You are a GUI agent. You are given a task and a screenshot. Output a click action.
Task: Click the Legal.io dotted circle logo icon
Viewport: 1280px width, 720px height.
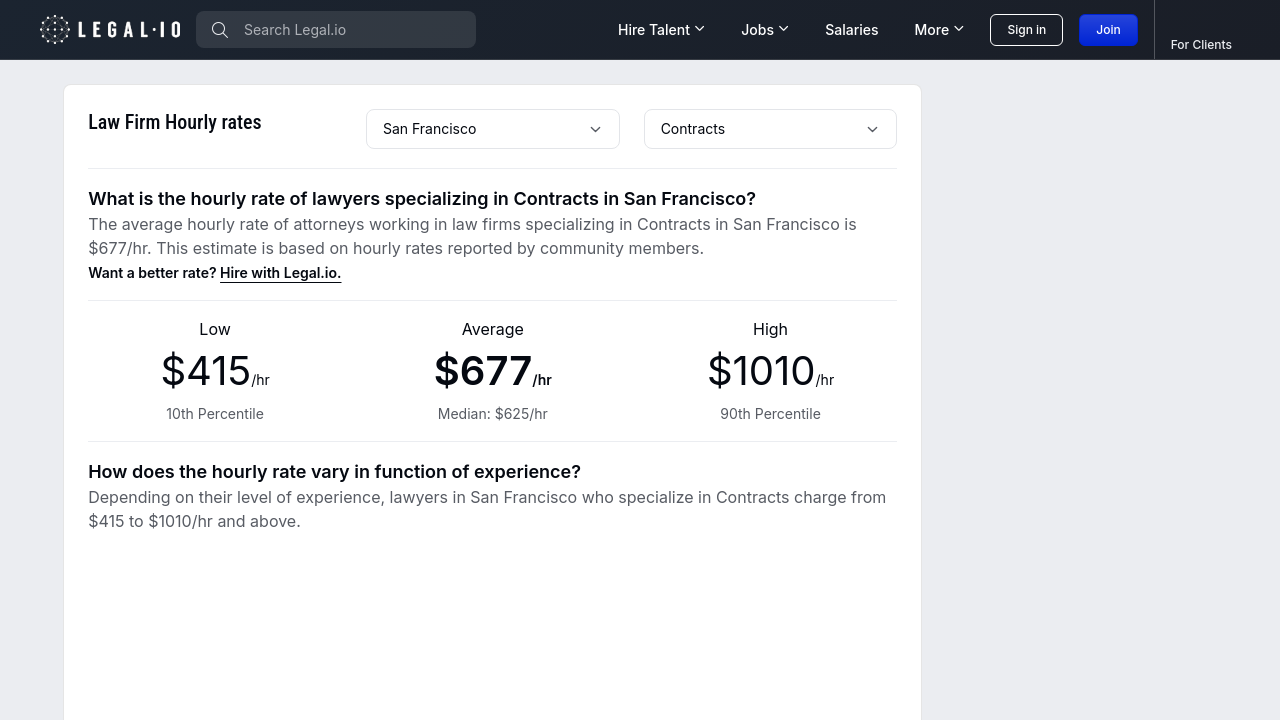(x=55, y=30)
